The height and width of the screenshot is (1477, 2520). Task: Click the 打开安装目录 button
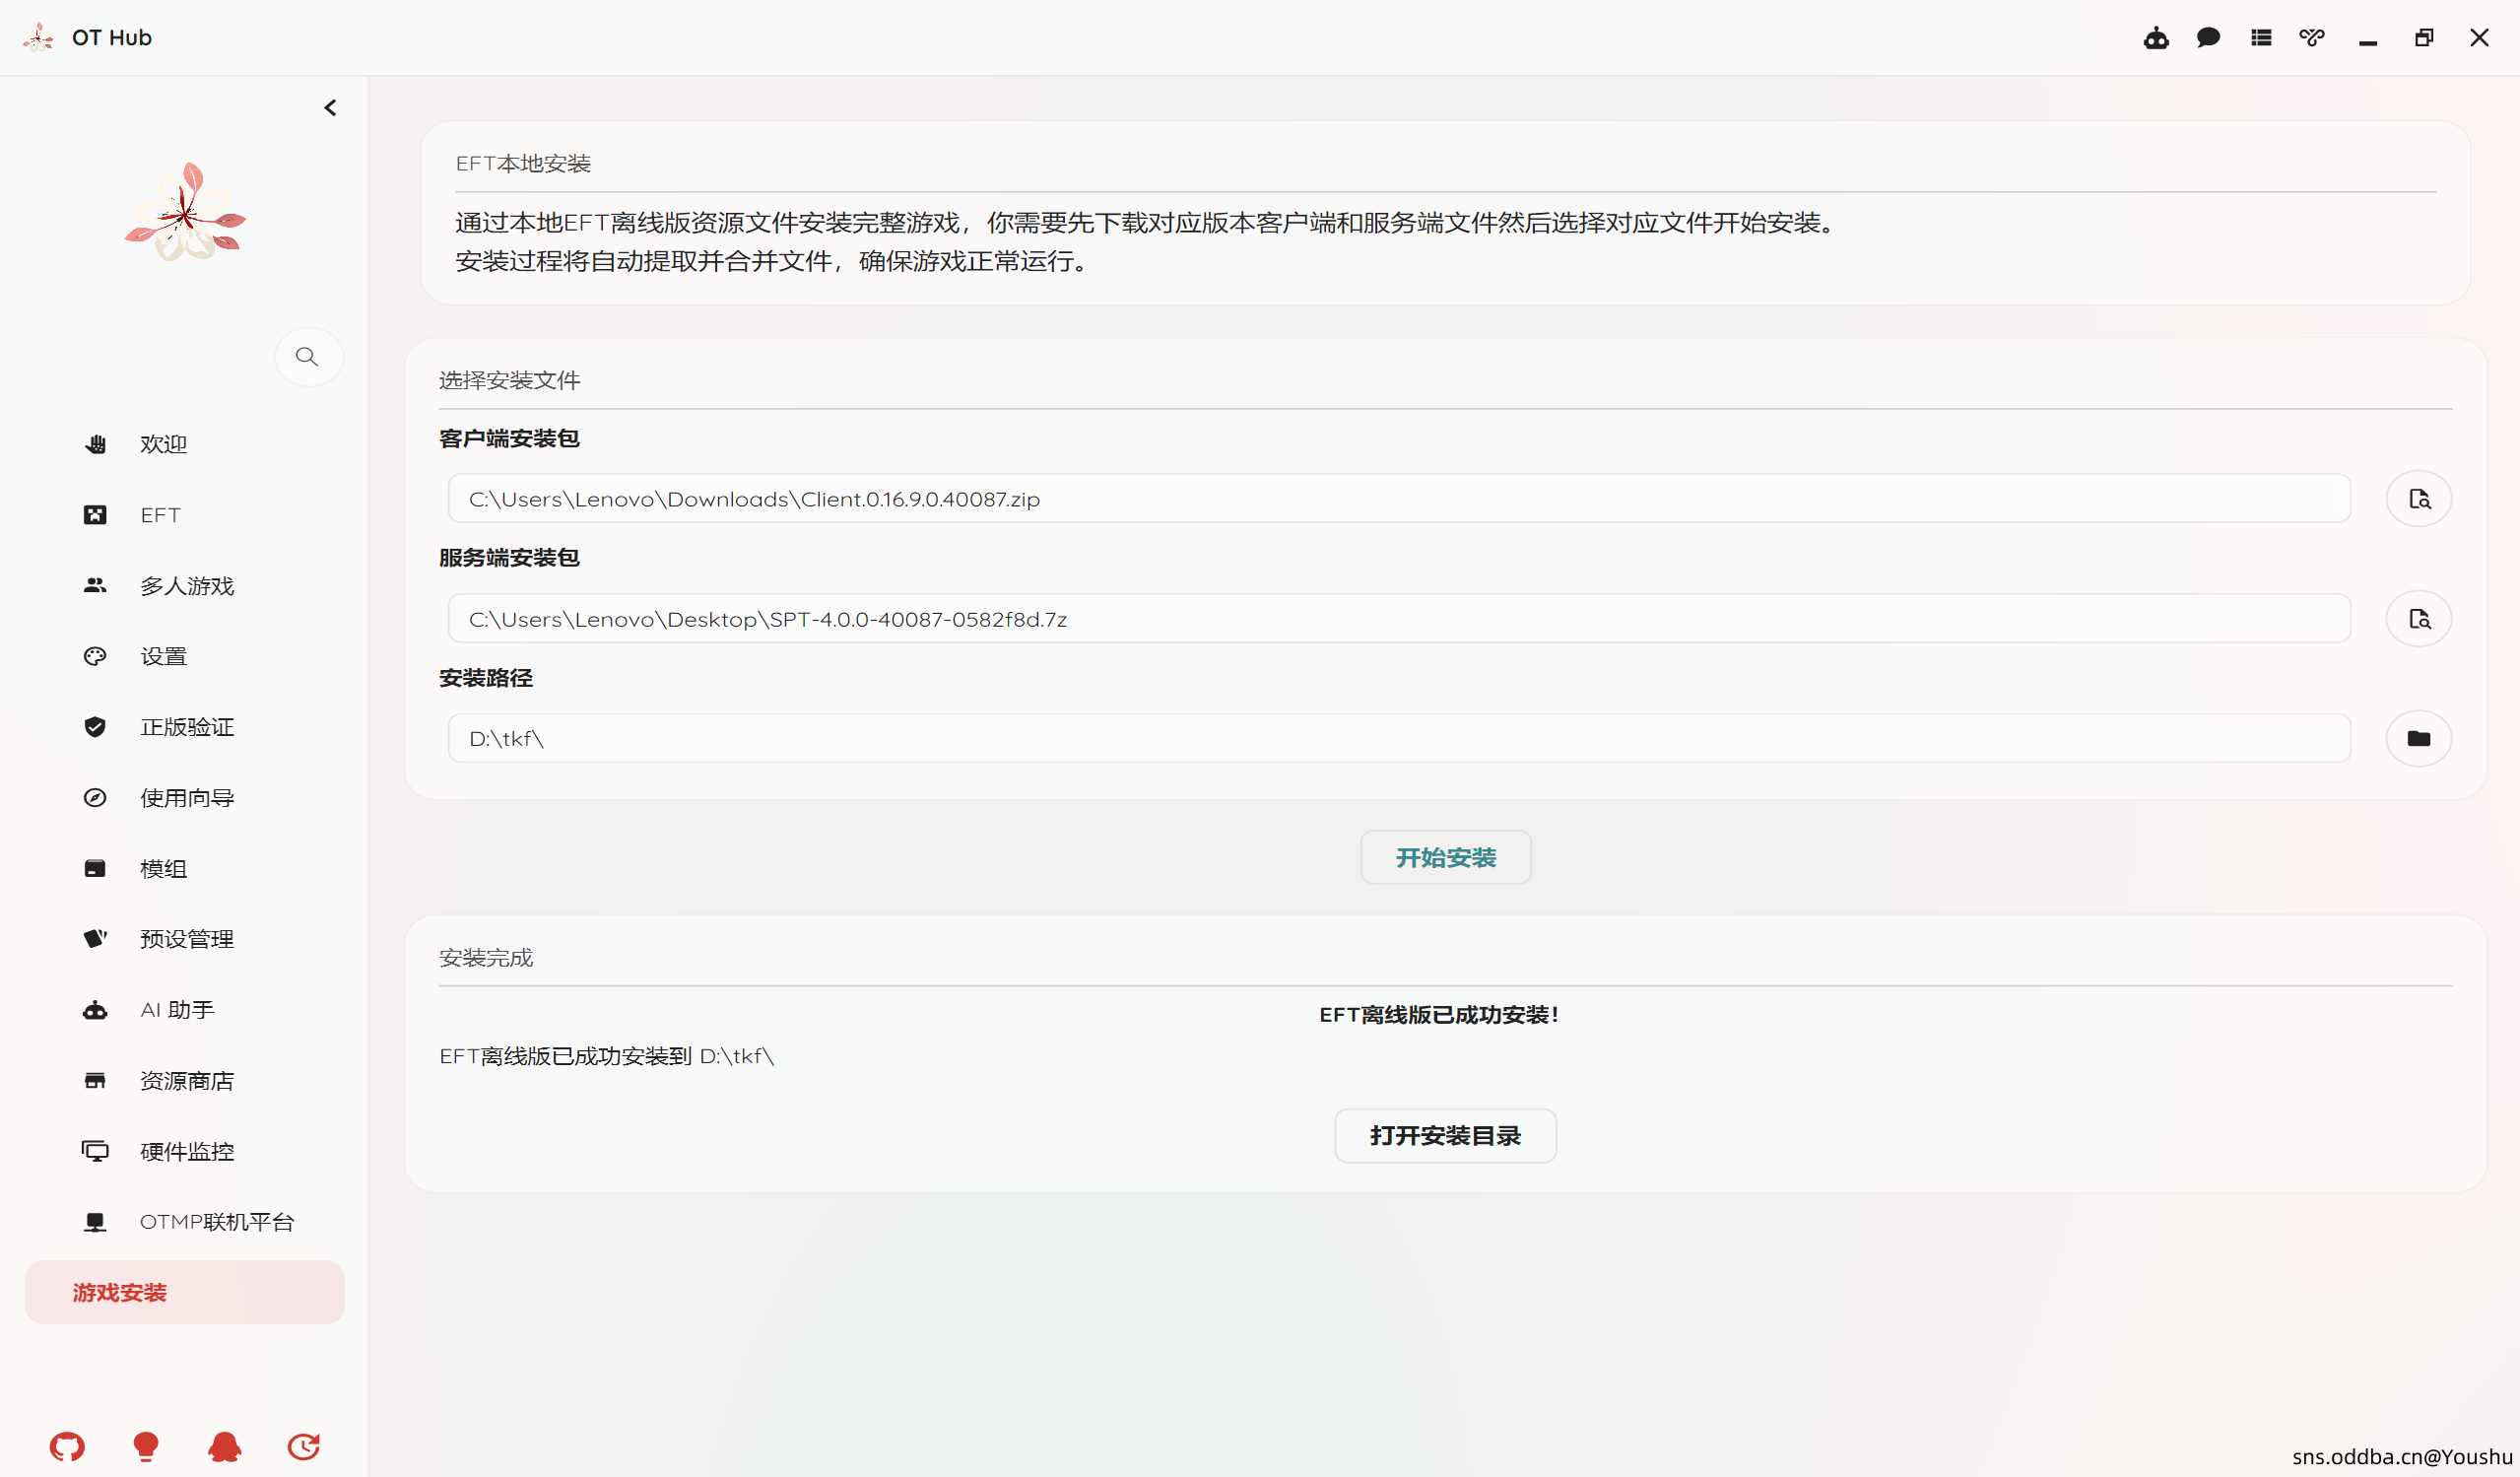pos(1445,1135)
